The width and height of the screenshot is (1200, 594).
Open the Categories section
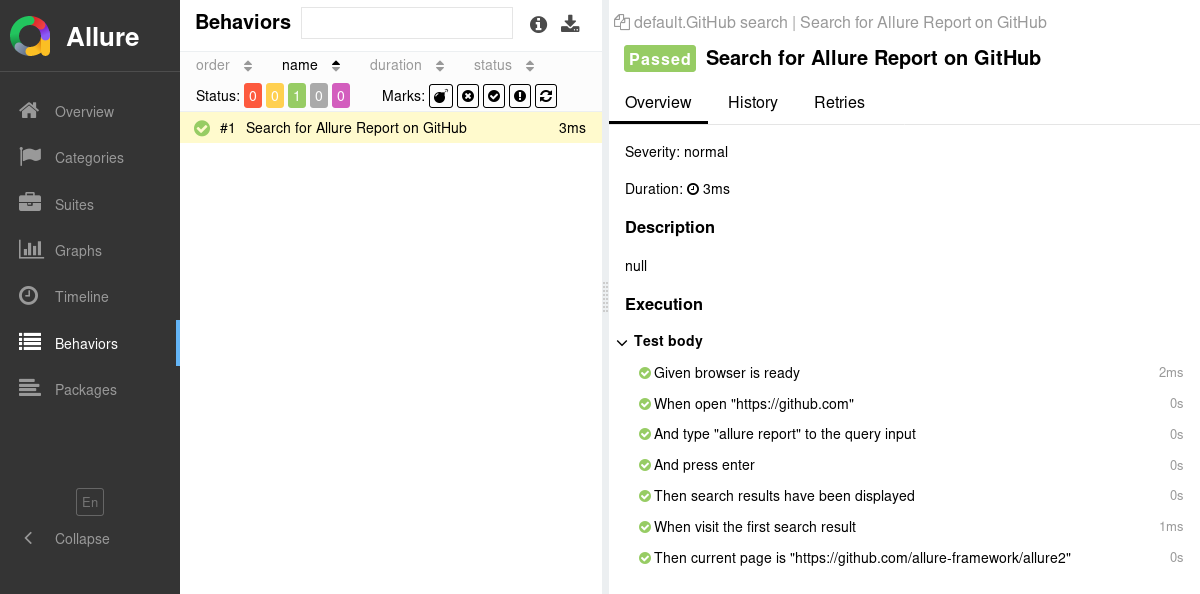[x=91, y=157]
